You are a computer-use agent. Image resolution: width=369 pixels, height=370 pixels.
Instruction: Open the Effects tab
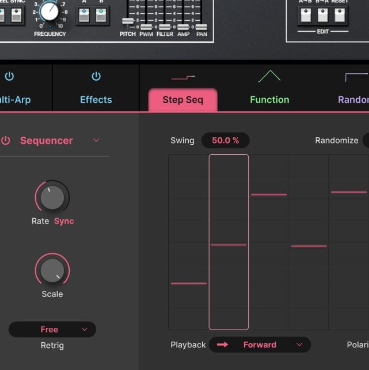pyautogui.click(x=96, y=100)
